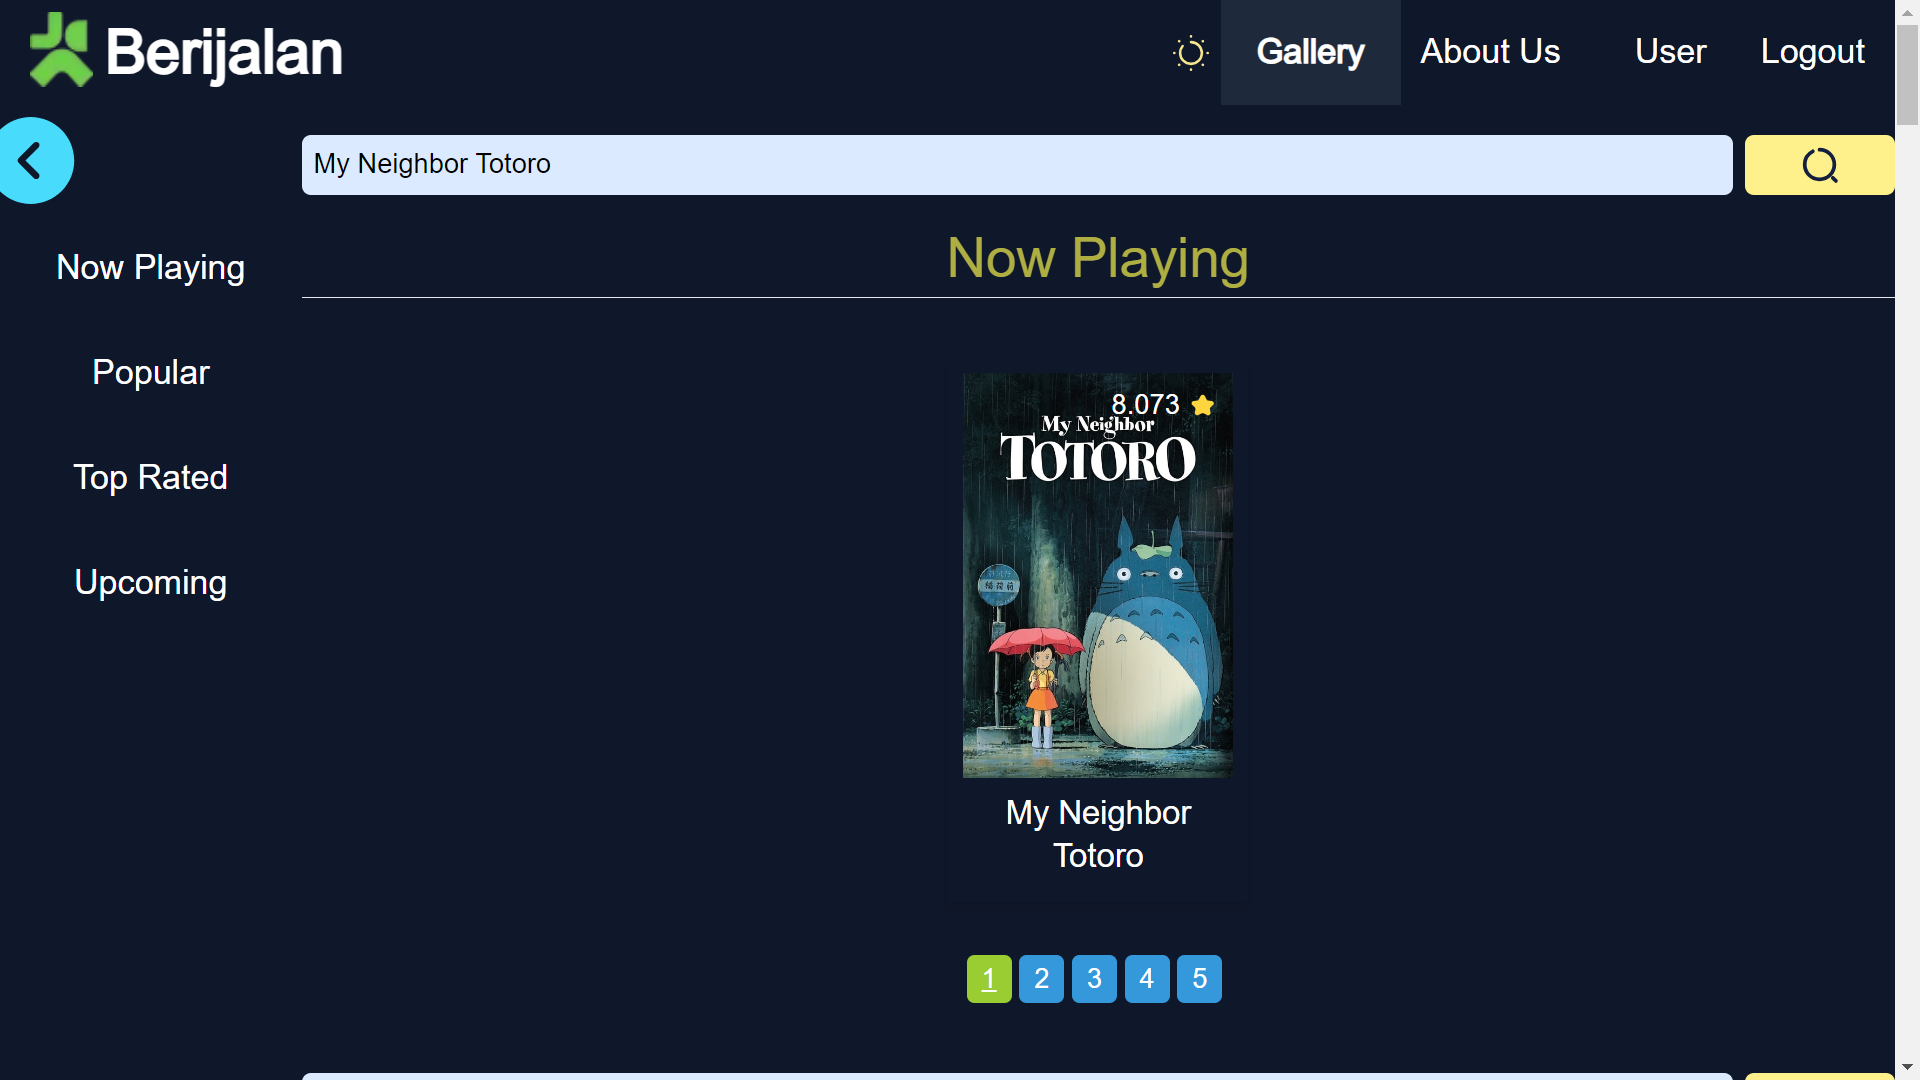Open the Gallery nav tab
Image resolution: width=1920 pixels, height=1080 pixels.
[x=1310, y=52]
